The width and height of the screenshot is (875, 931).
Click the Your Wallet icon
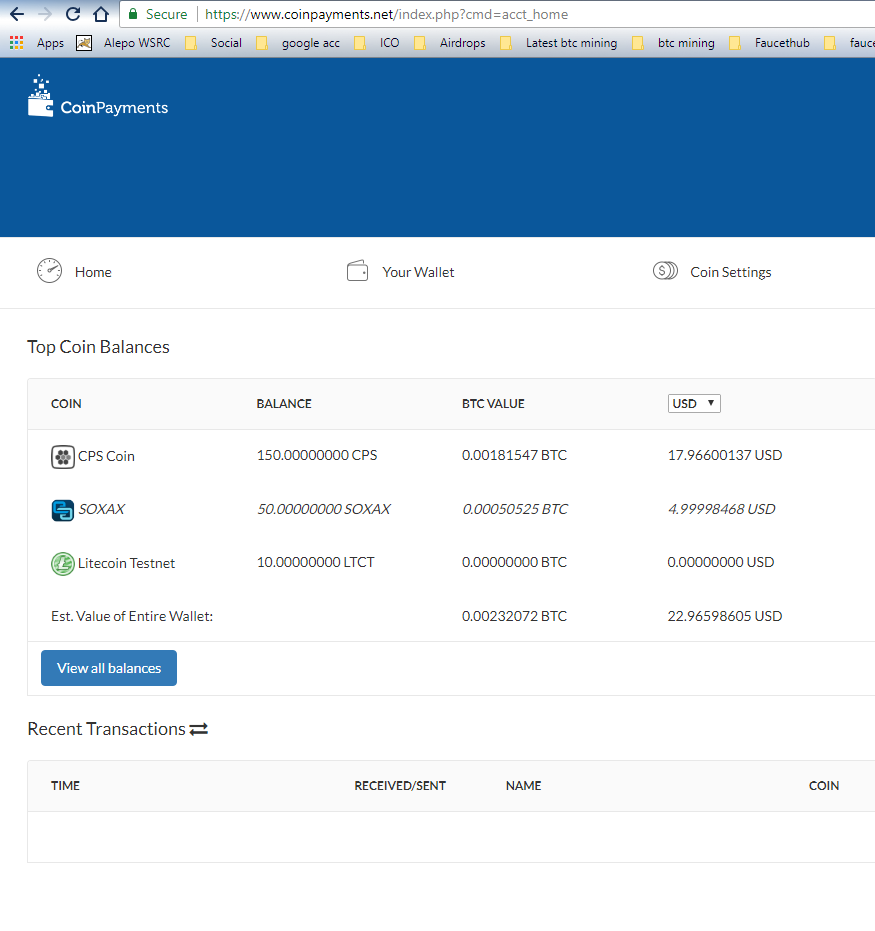click(357, 271)
